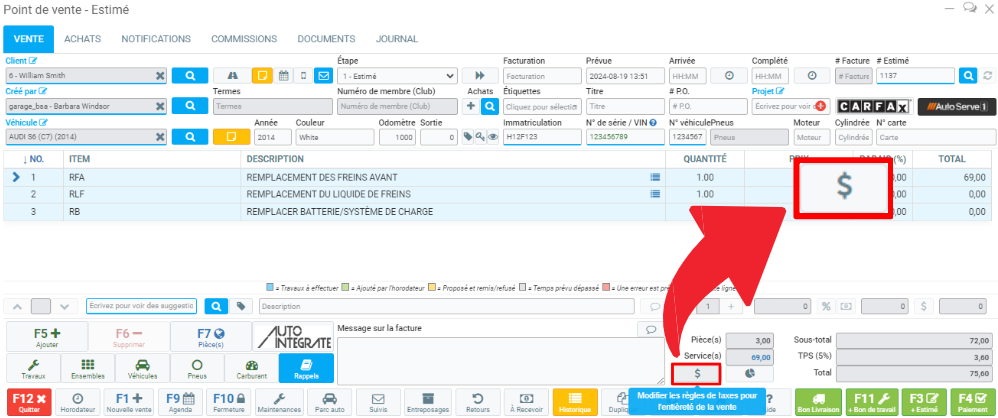
Task: Open the Étiquettes selection box
Action: pyautogui.click(x=543, y=106)
